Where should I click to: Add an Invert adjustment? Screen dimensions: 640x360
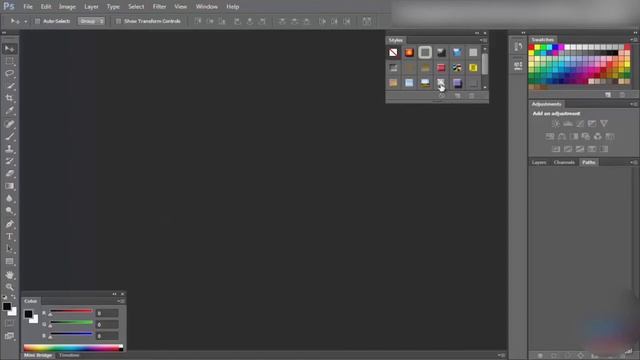(556, 149)
